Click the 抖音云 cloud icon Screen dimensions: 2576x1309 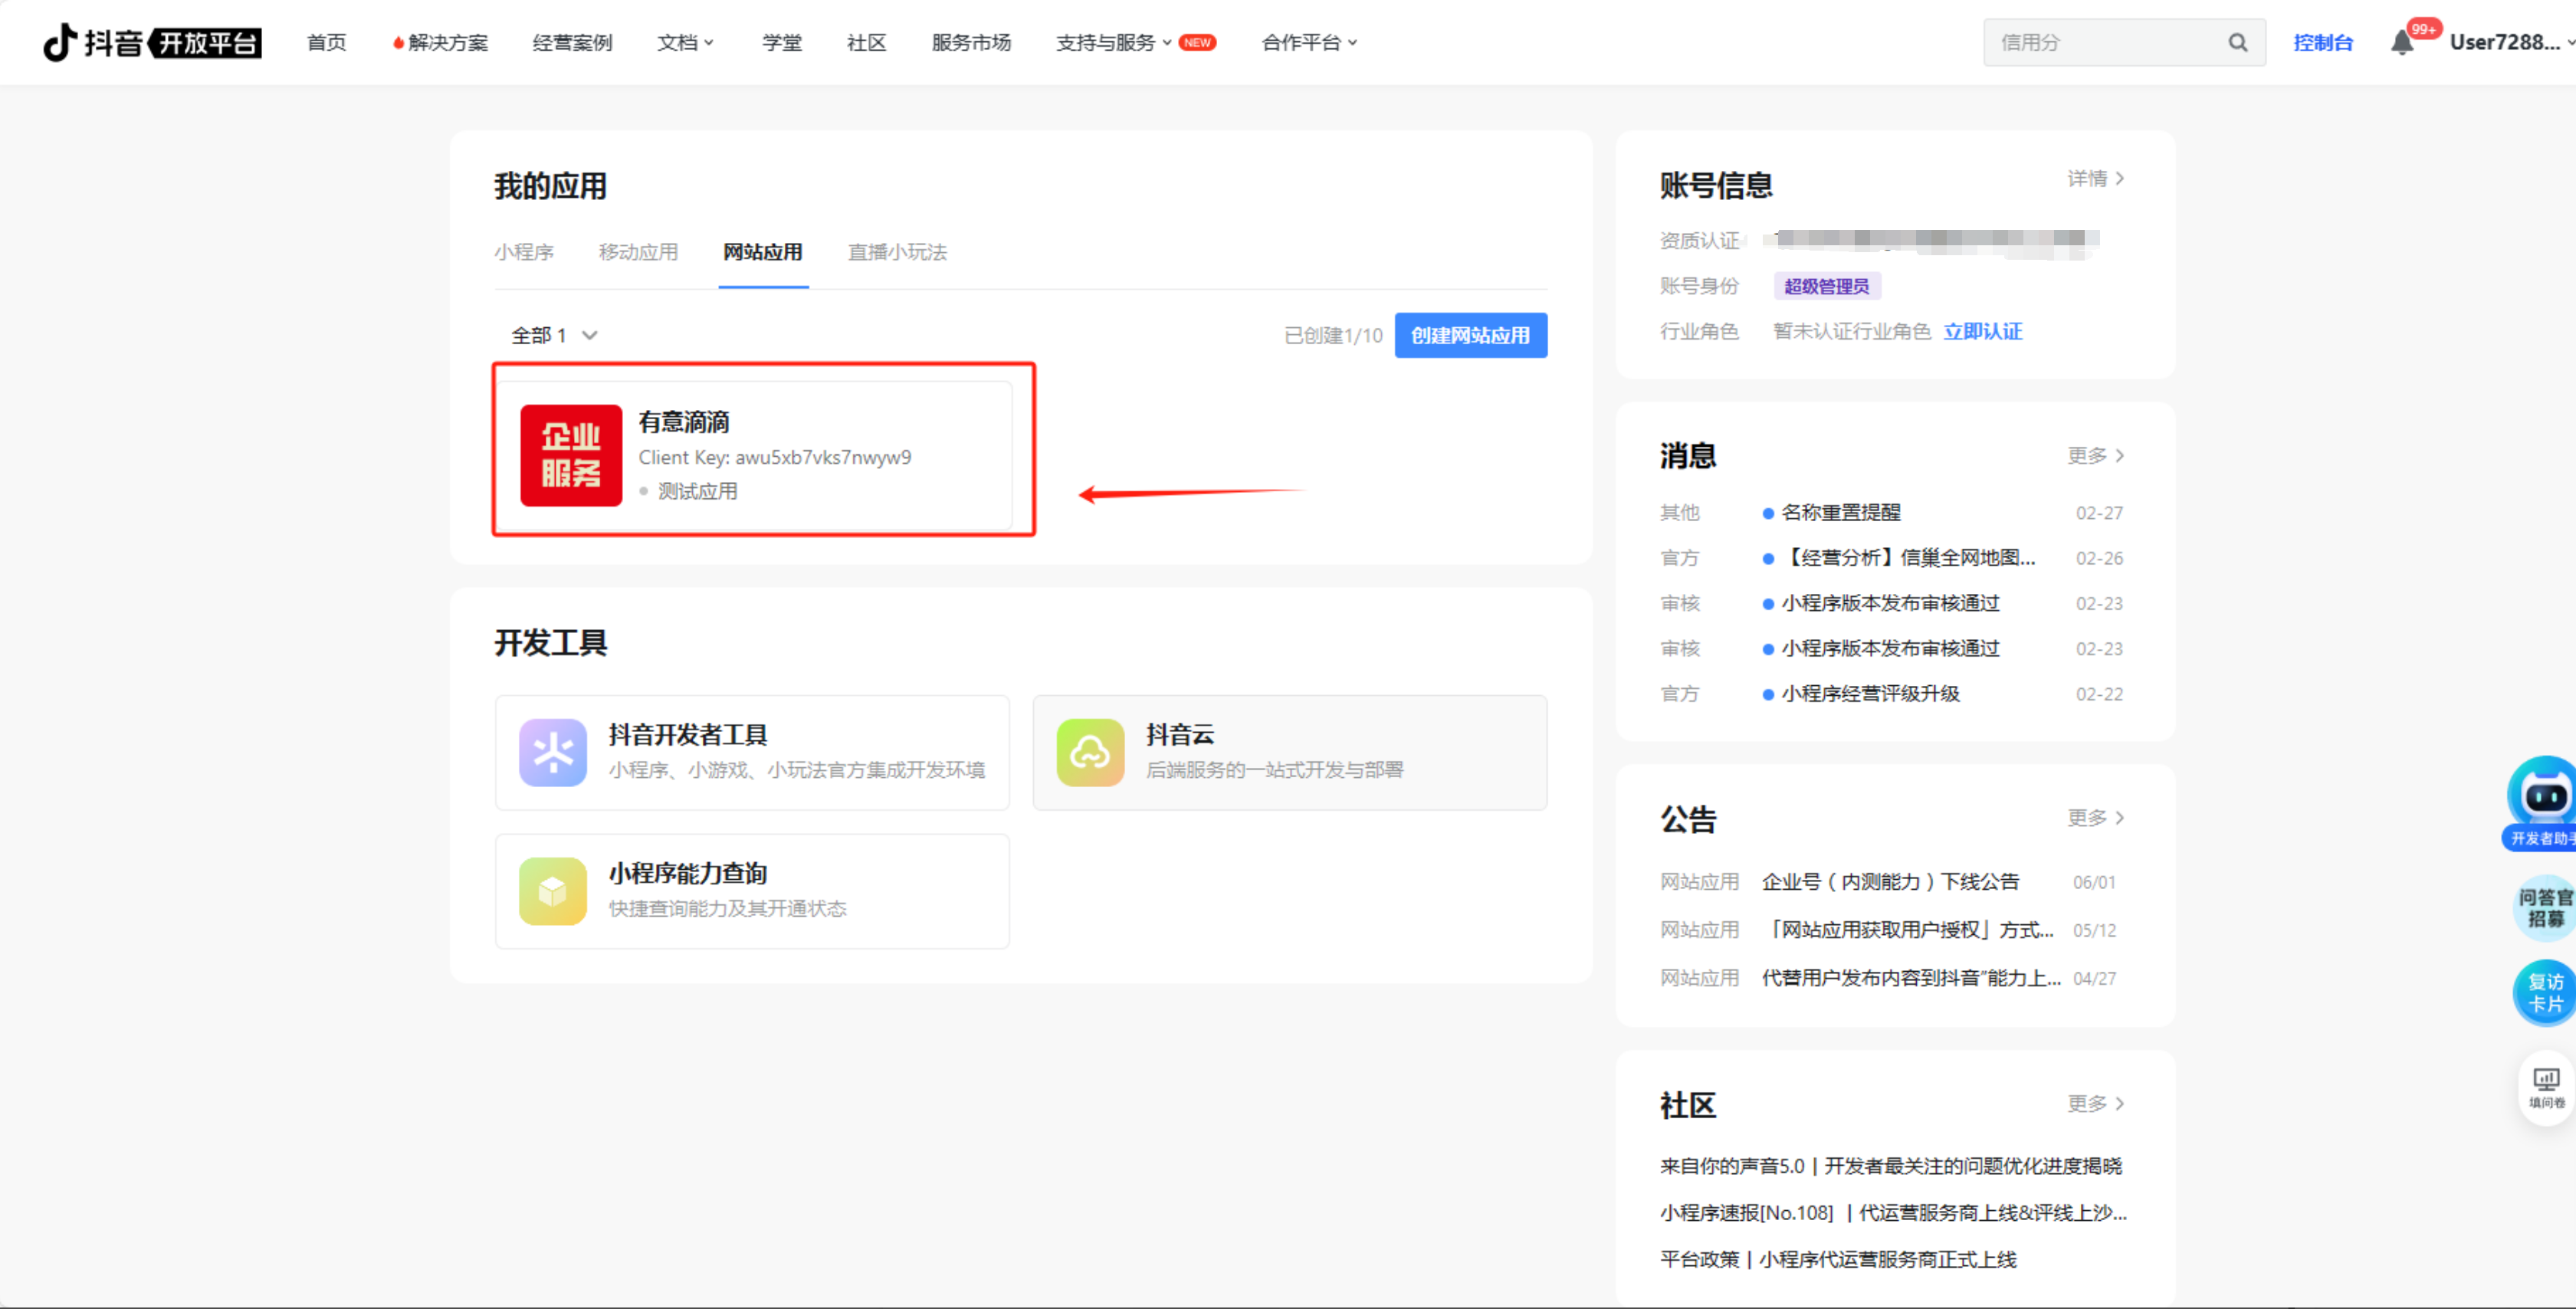pos(1090,752)
